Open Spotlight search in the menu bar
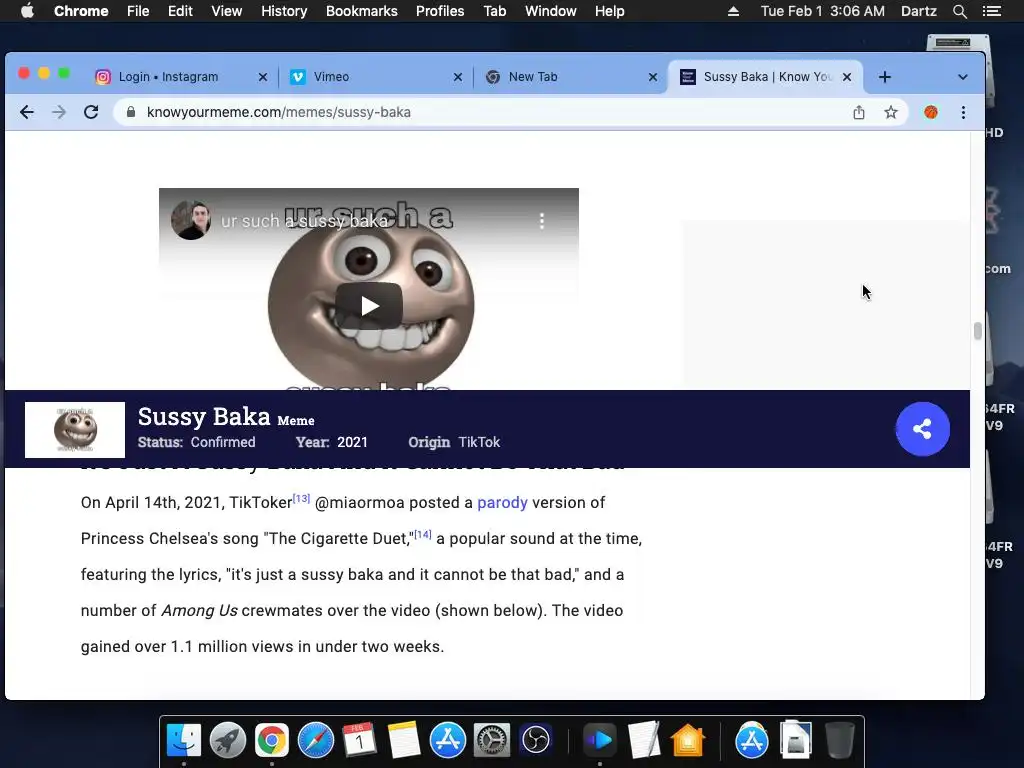Viewport: 1024px width, 768px height. [x=959, y=11]
